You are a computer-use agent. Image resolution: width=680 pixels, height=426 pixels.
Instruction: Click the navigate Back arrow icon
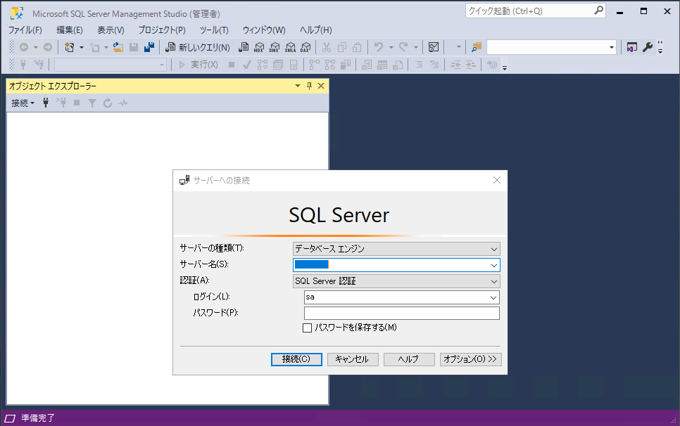(x=24, y=47)
